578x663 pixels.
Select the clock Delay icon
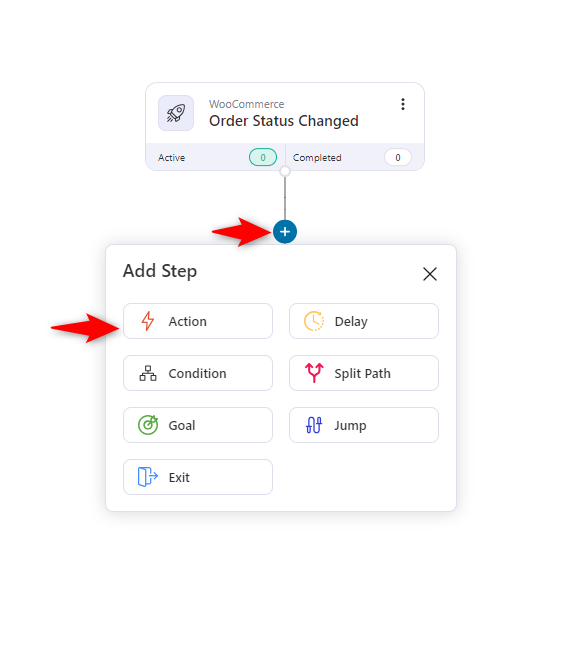314,321
